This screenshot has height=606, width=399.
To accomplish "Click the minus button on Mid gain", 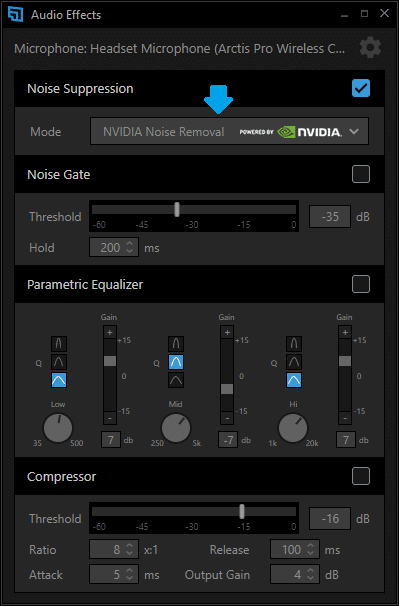I will pyautogui.click(x=227, y=418).
